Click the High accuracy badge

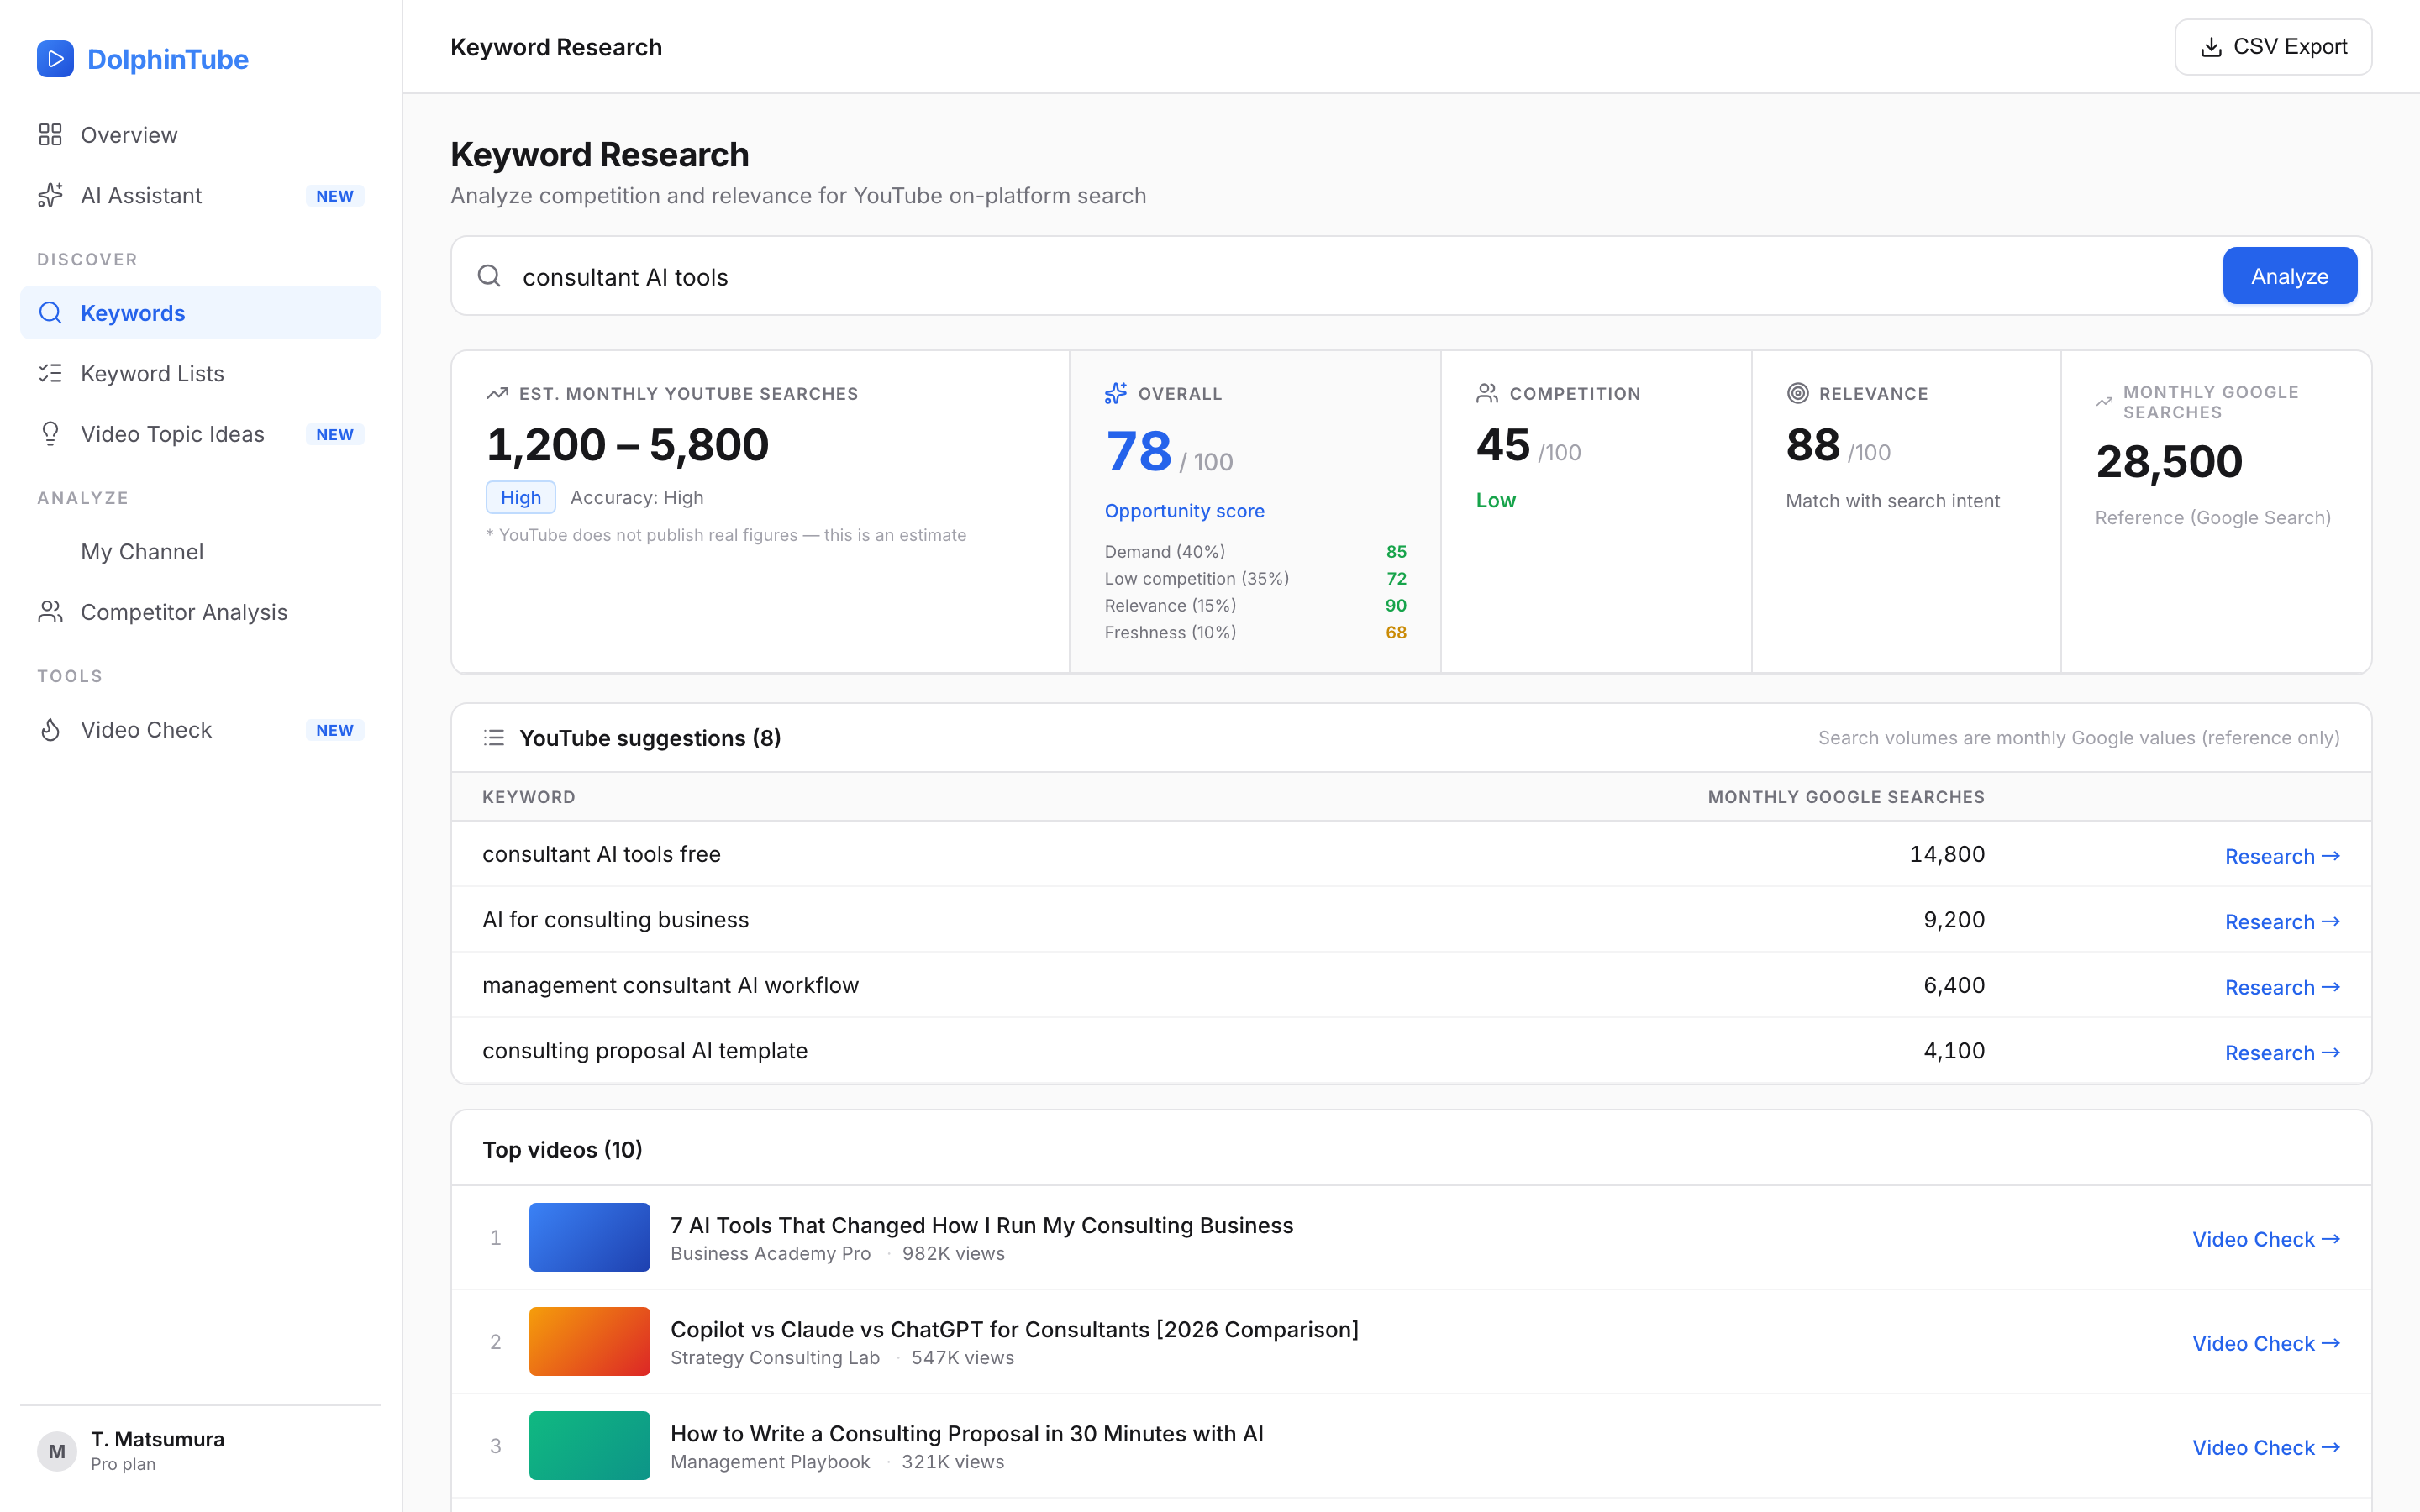coord(520,497)
